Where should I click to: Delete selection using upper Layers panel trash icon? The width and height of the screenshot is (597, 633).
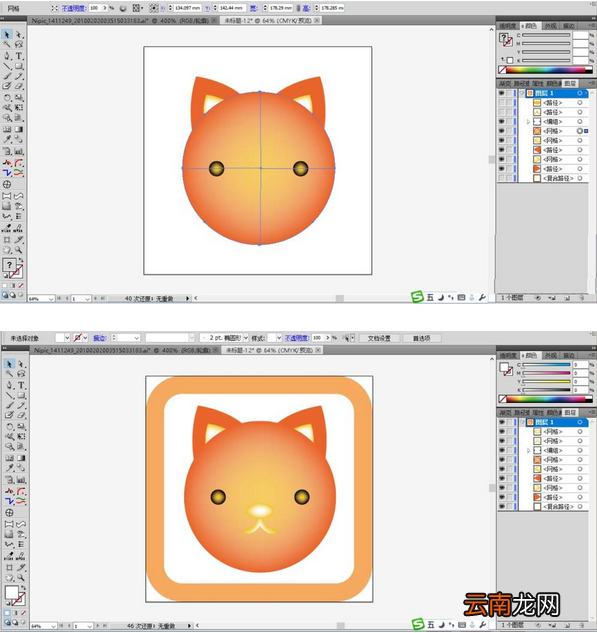pyautogui.click(x=582, y=298)
